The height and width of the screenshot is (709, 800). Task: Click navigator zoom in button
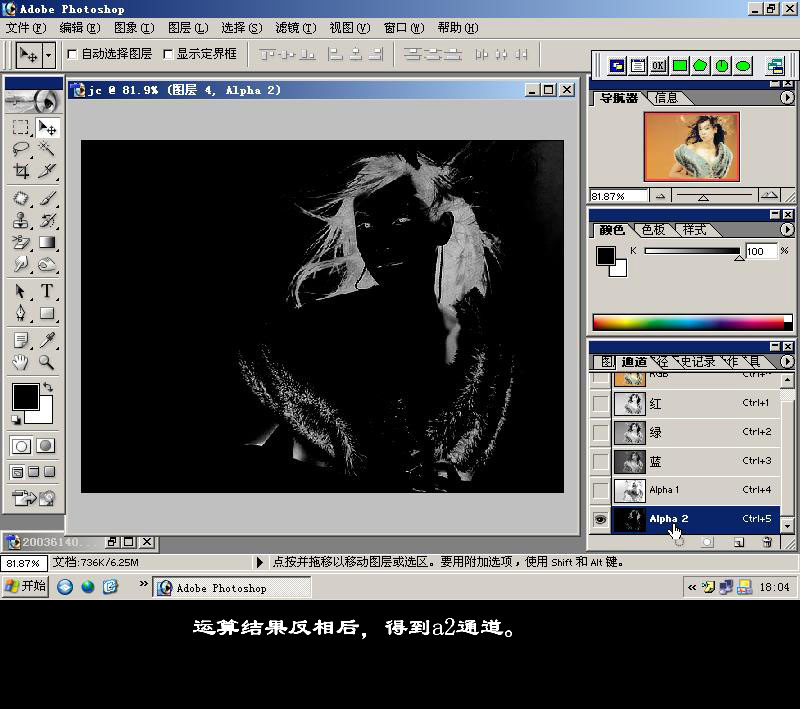click(x=769, y=196)
